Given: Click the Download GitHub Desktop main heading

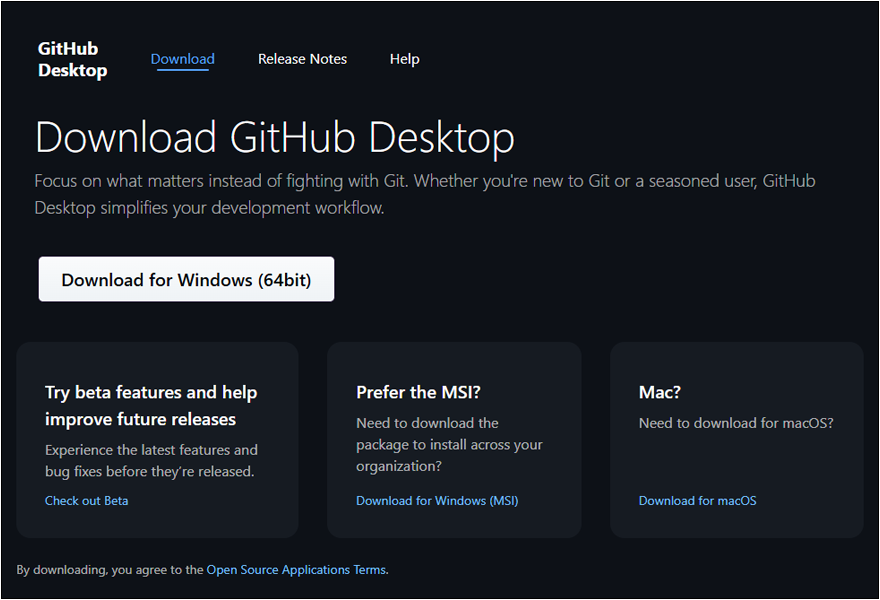Looking at the screenshot, I should click(274, 138).
